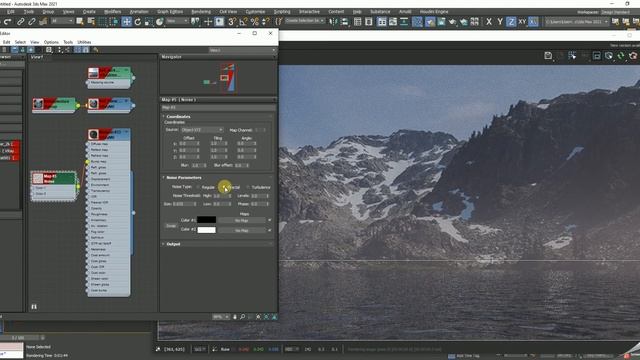The width and height of the screenshot is (640, 360).
Task: Activate Select and Scale tool
Action: 149,22
